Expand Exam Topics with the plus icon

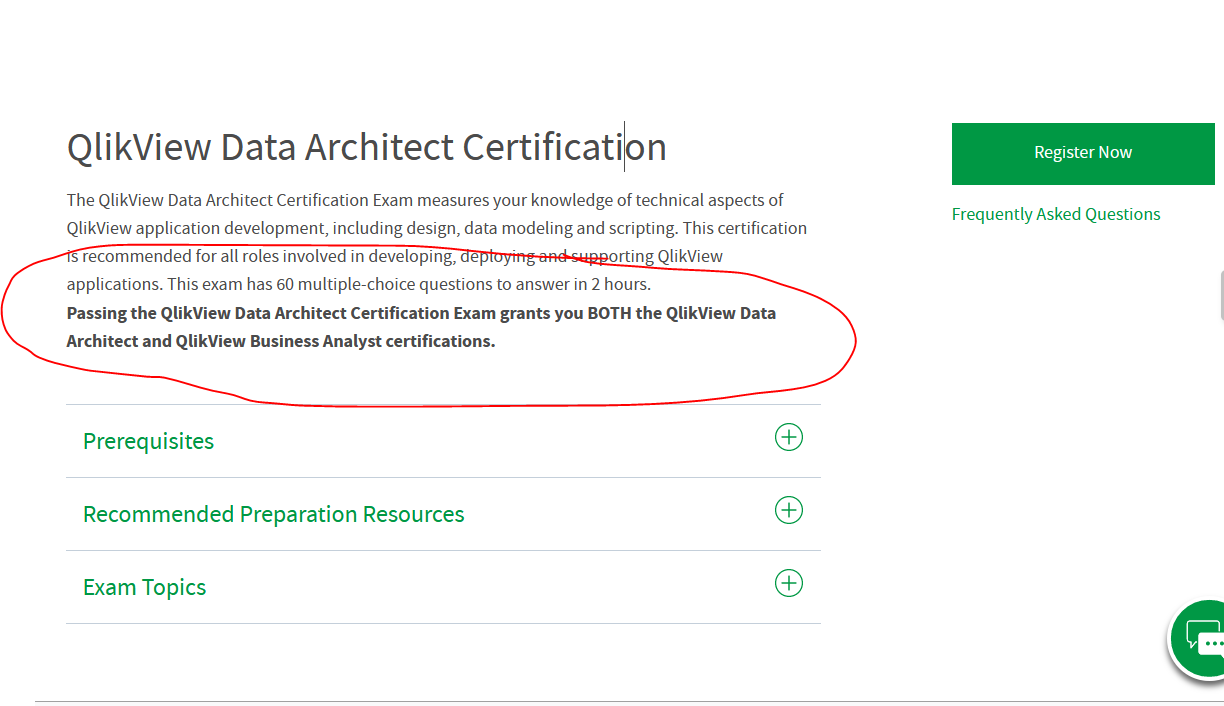(x=788, y=583)
